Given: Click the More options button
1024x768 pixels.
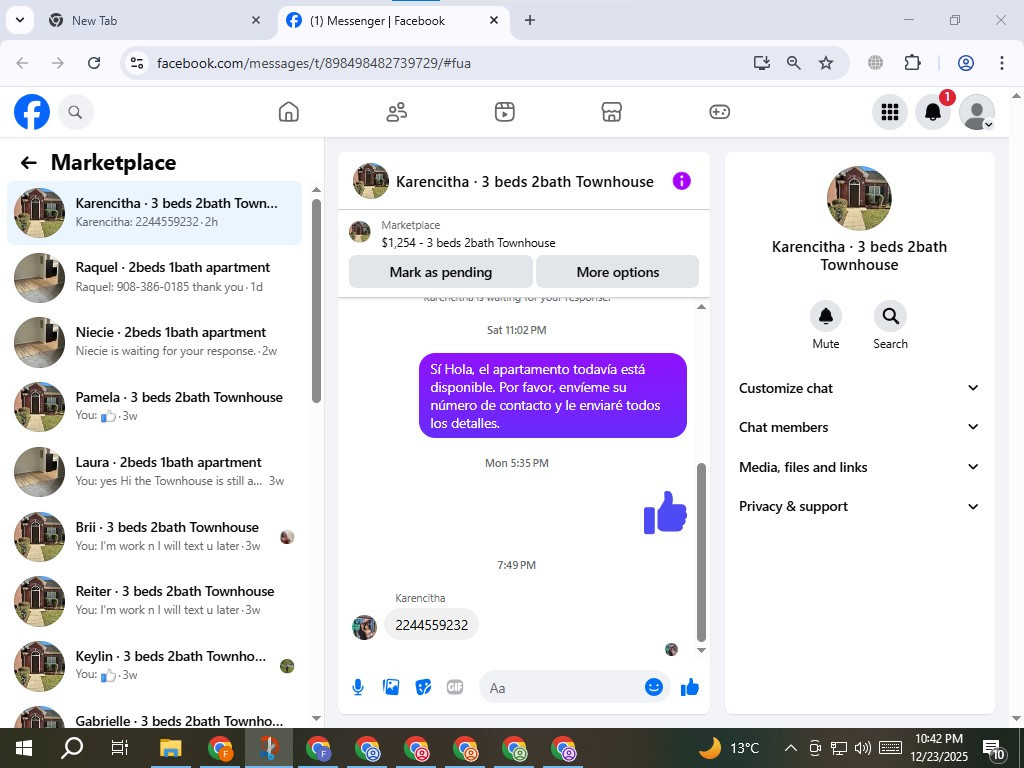Looking at the screenshot, I should point(617,272).
